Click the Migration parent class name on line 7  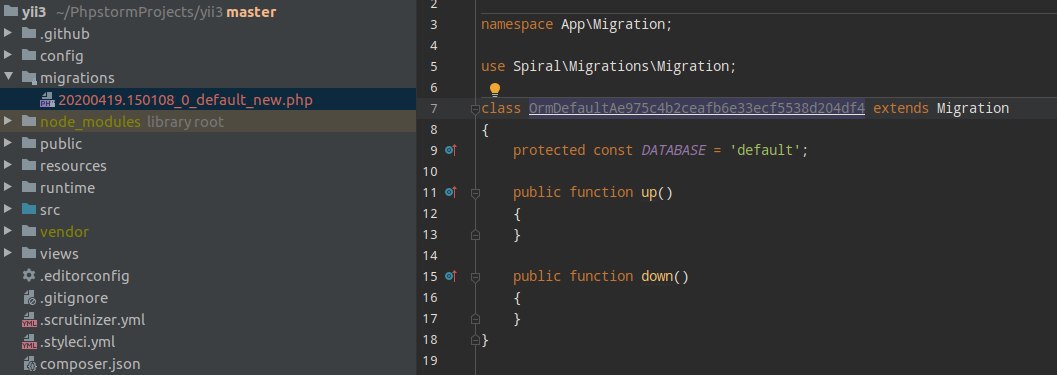(x=973, y=108)
